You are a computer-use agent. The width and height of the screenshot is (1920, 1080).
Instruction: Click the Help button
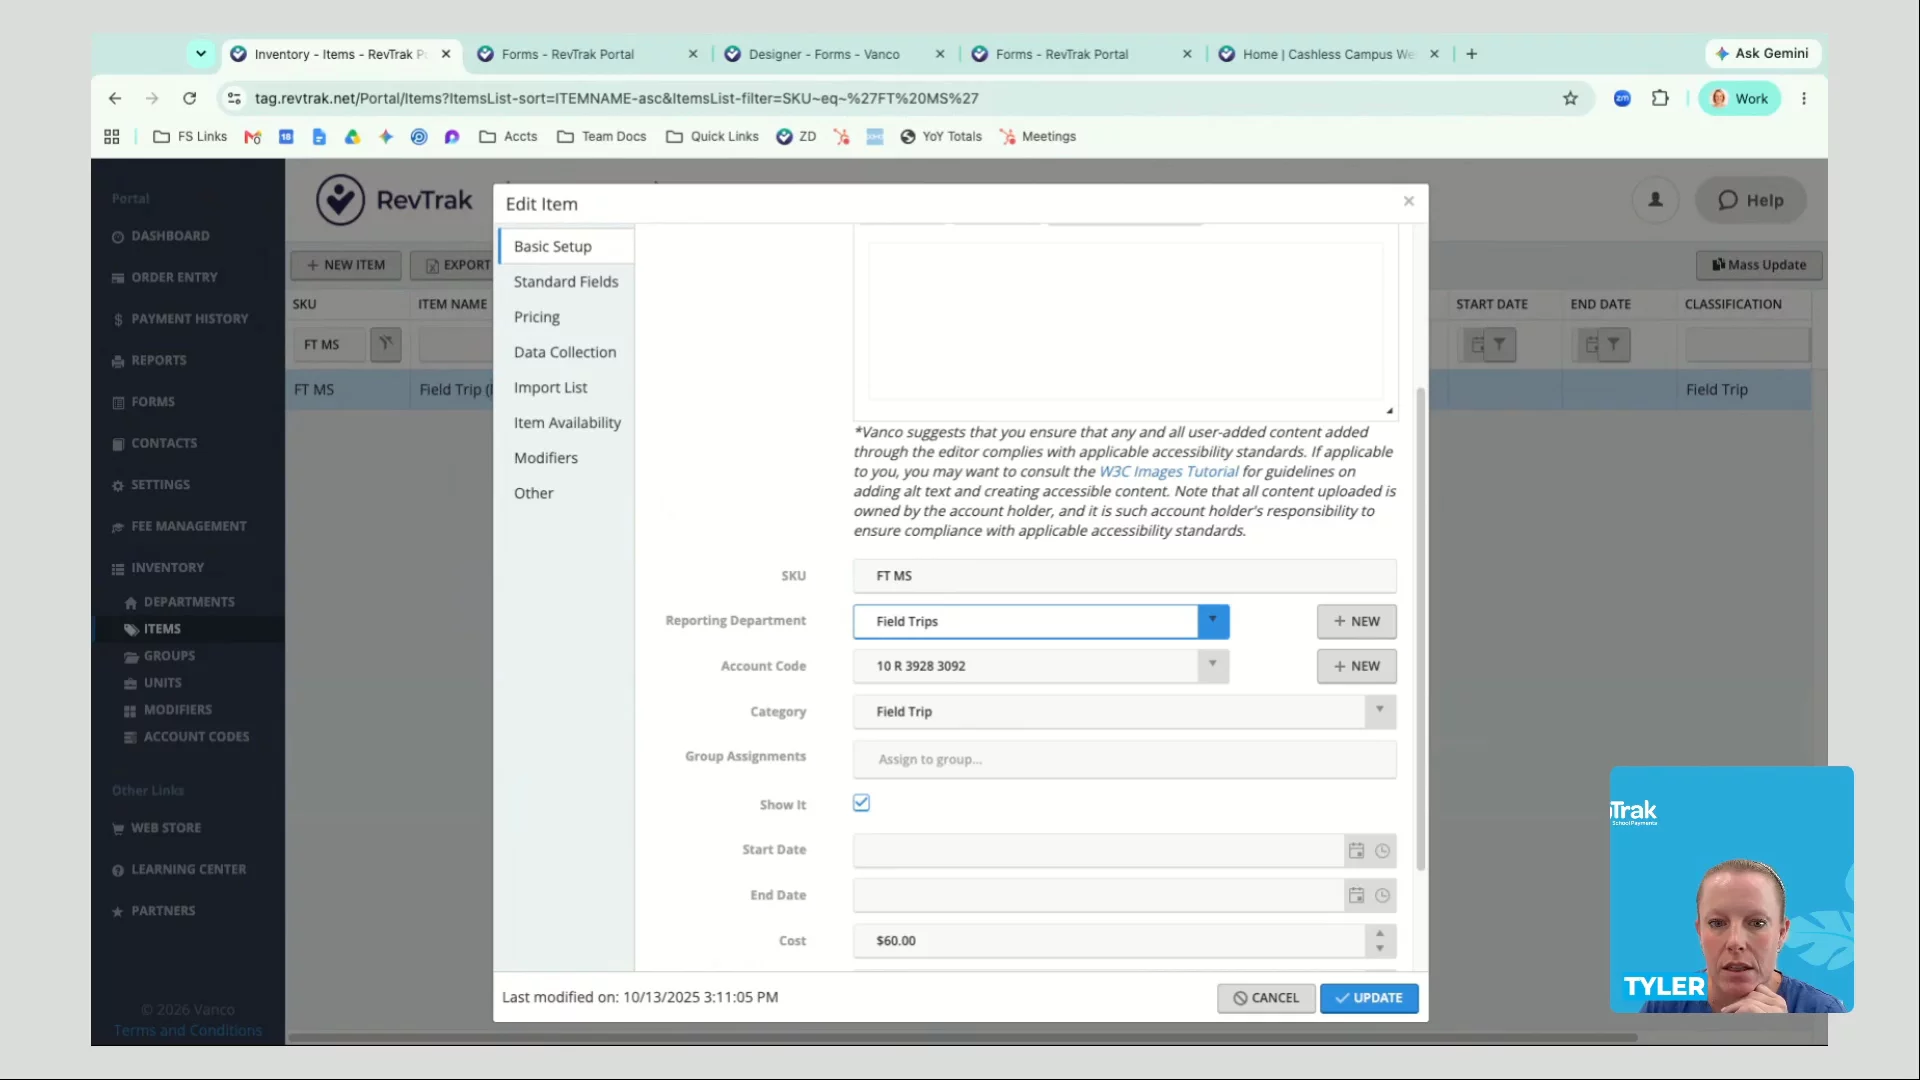[1751, 200]
